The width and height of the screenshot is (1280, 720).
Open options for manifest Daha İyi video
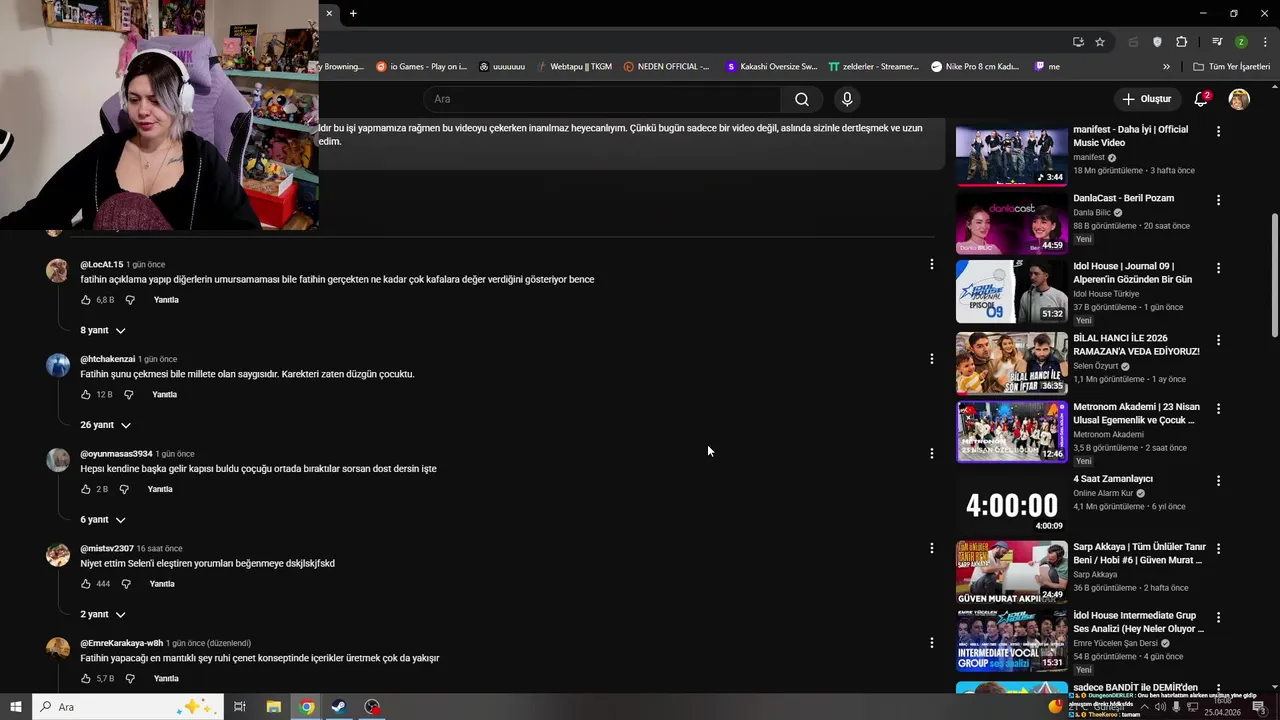(1218, 131)
